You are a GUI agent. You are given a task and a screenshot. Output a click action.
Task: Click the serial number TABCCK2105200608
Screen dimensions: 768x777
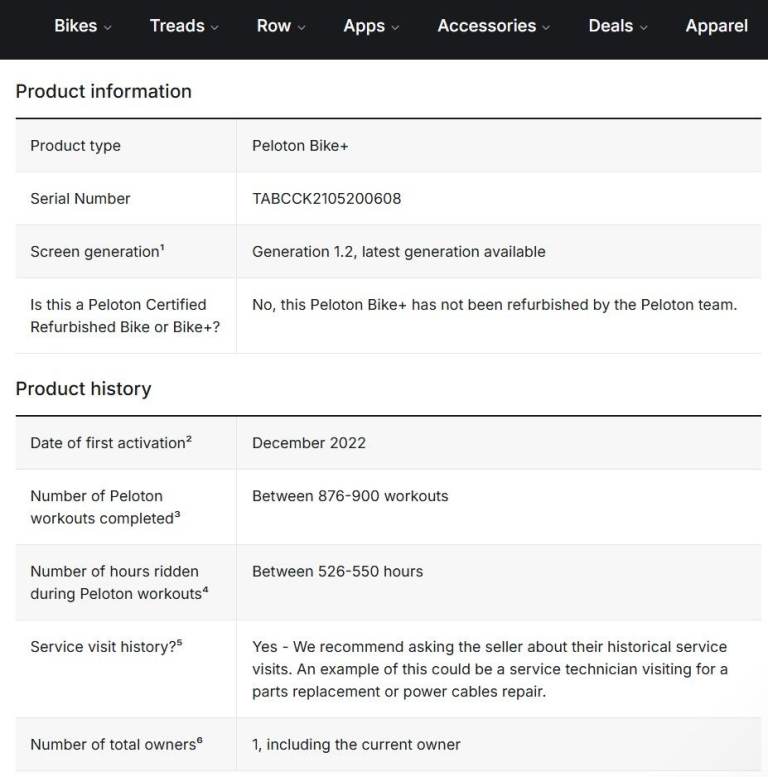coord(326,198)
